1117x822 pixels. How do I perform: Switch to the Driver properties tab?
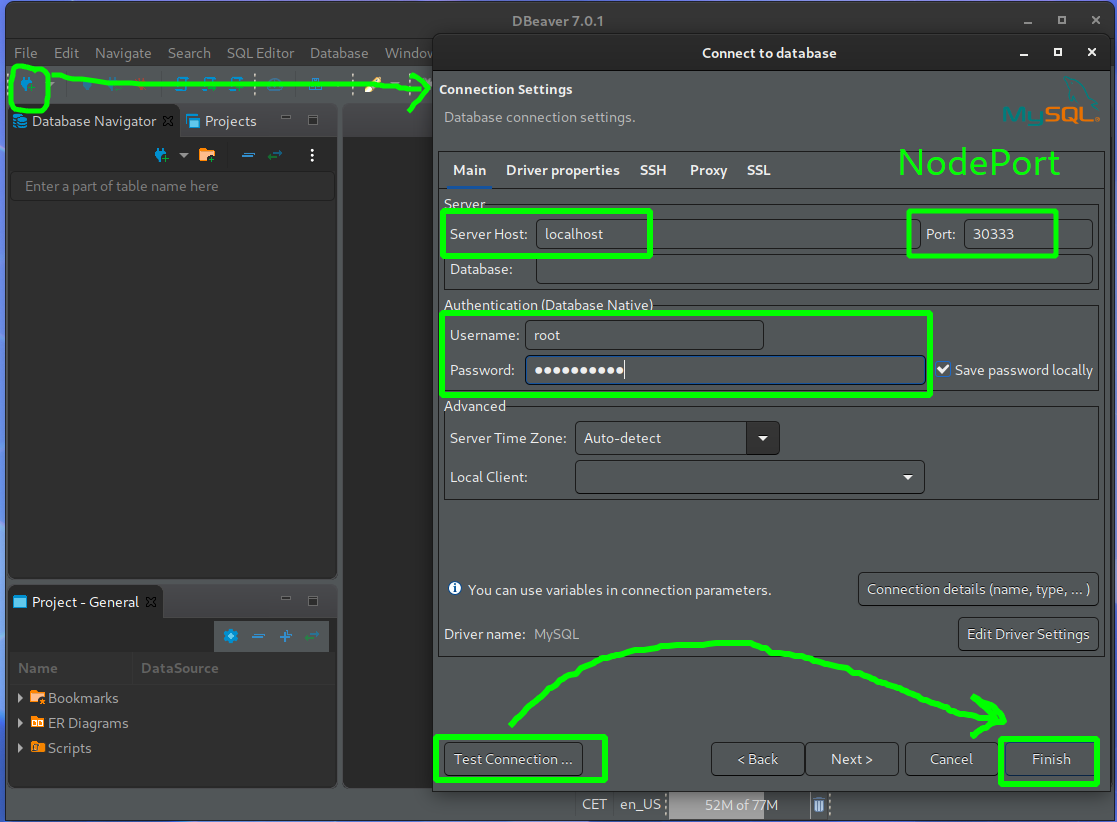pyautogui.click(x=563, y=170)
